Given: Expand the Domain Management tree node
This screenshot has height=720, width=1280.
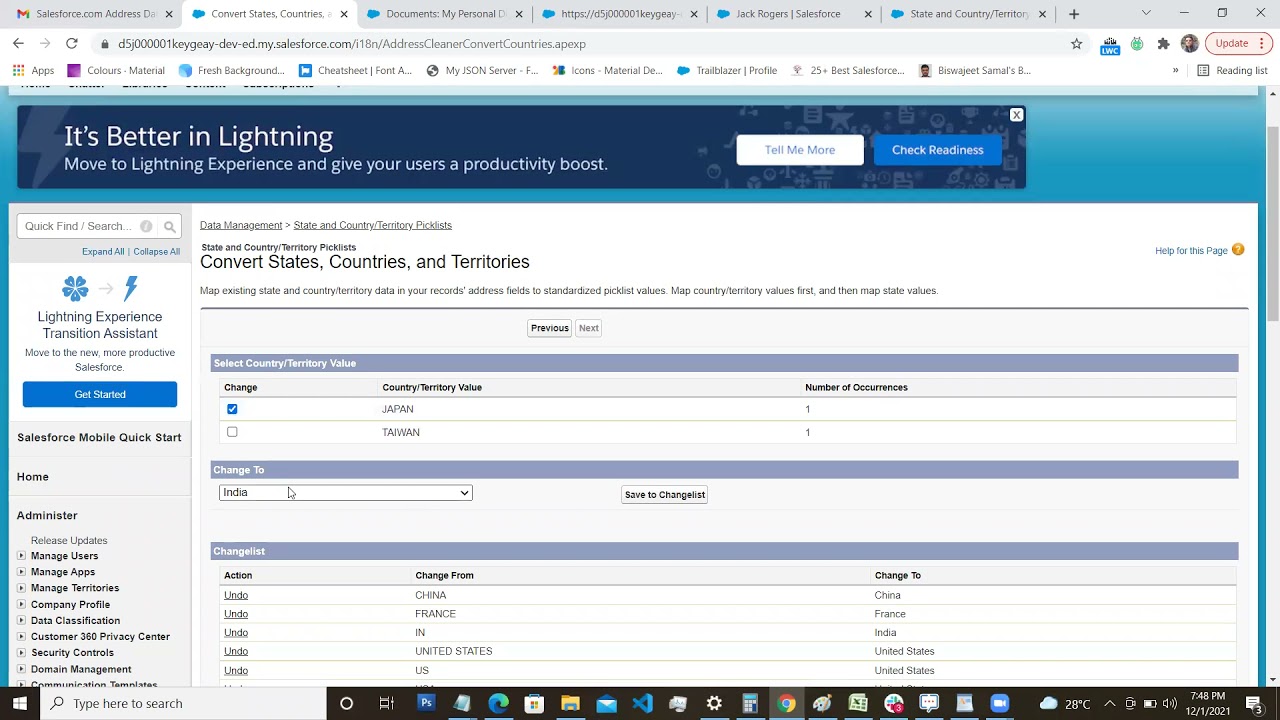Looking at the screenshot, I should coord(21,669).
